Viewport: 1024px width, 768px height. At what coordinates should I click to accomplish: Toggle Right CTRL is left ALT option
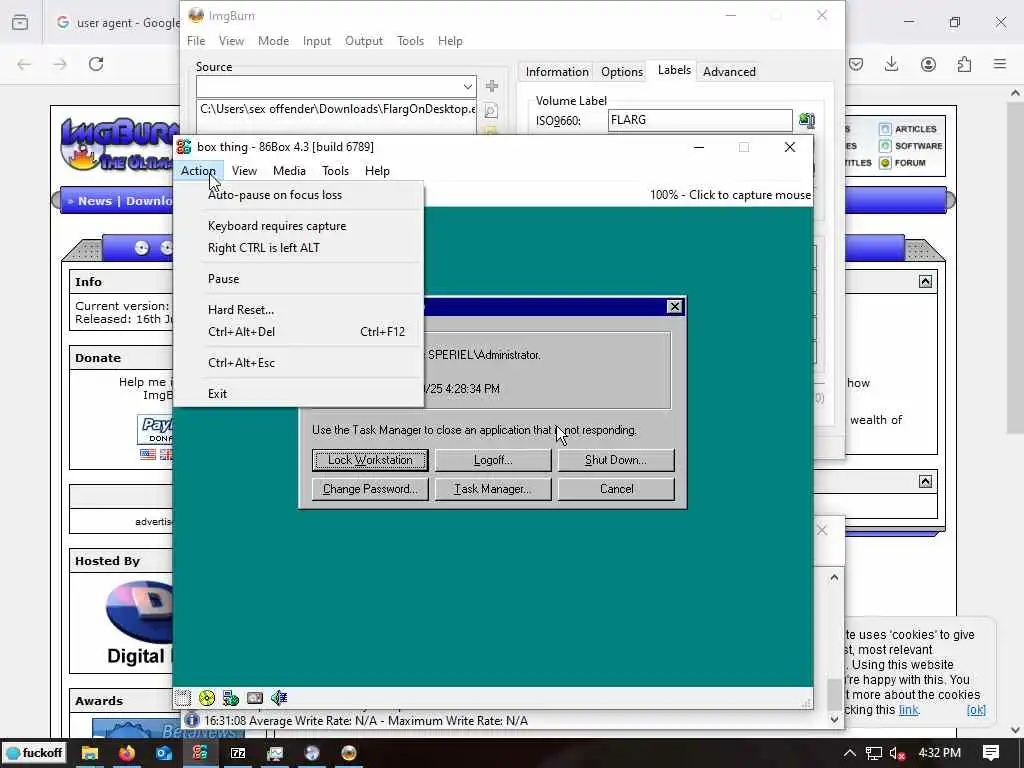pos(298,248)
